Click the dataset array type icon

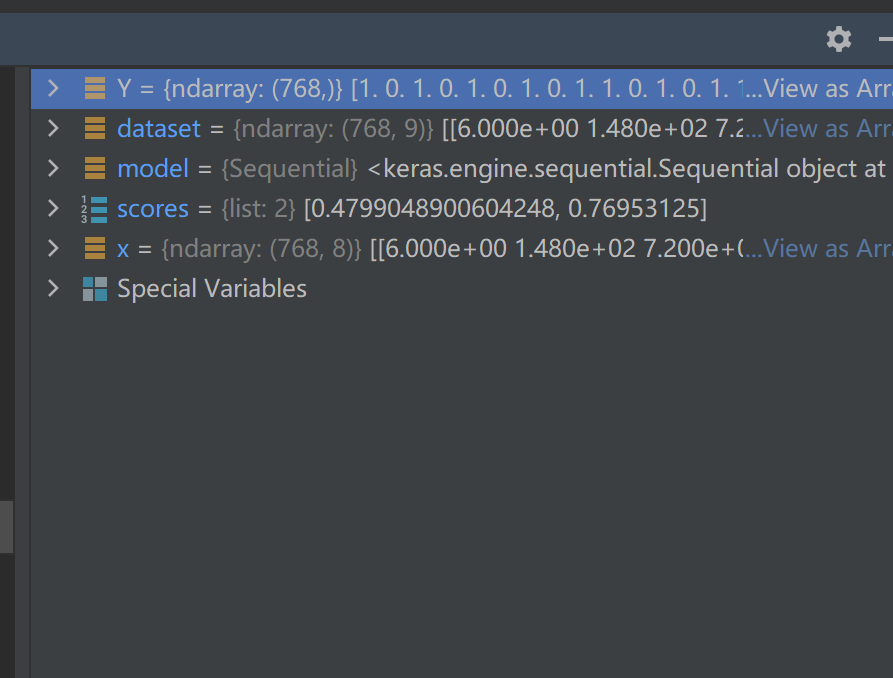coord(95,128)
